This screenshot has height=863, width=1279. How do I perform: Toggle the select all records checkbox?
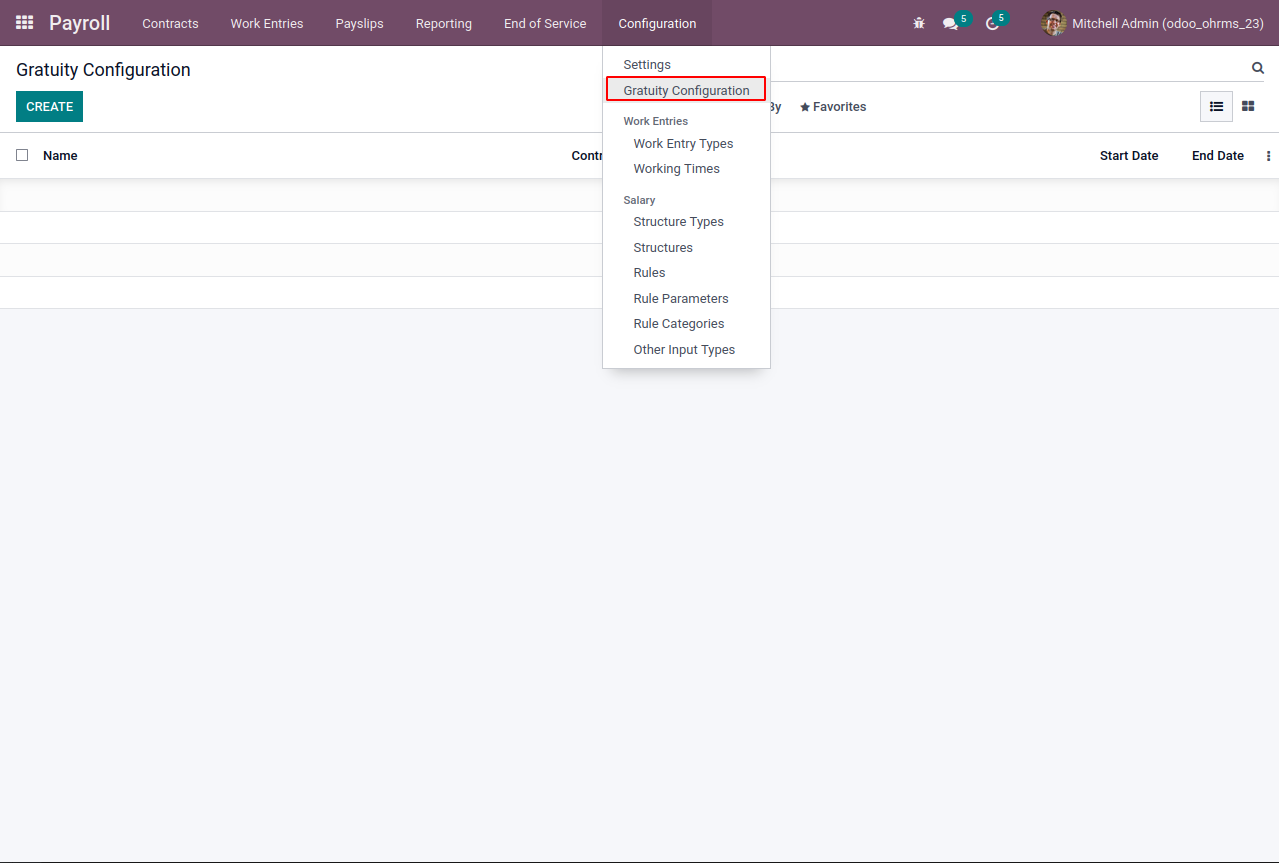22,155
